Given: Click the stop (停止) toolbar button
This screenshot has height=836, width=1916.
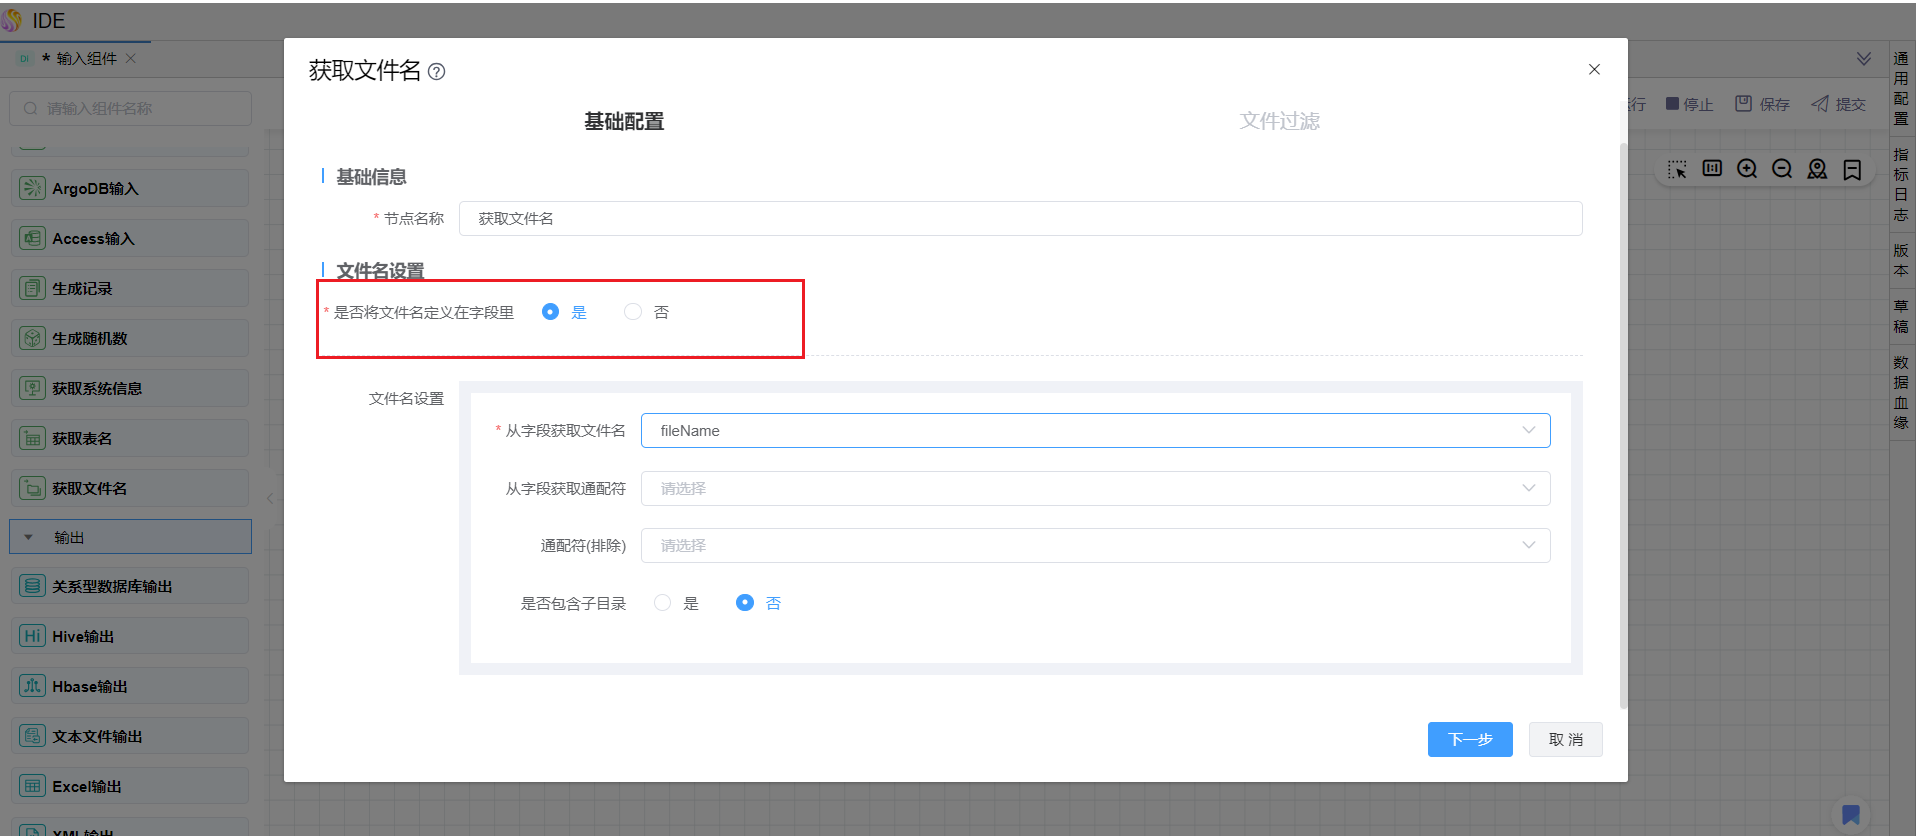Looking at the screenshot, I should pyautogui.click(x=1689, y=104).
